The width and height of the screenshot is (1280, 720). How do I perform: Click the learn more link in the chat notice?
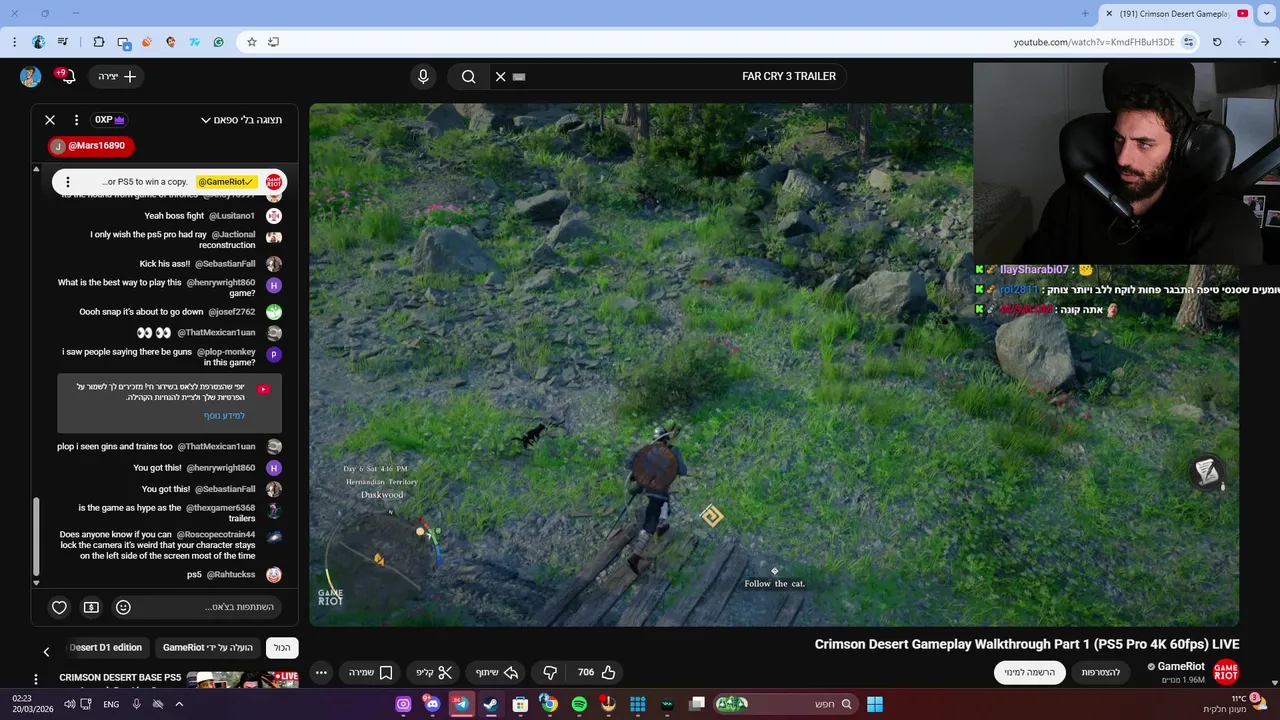[224, 415]
